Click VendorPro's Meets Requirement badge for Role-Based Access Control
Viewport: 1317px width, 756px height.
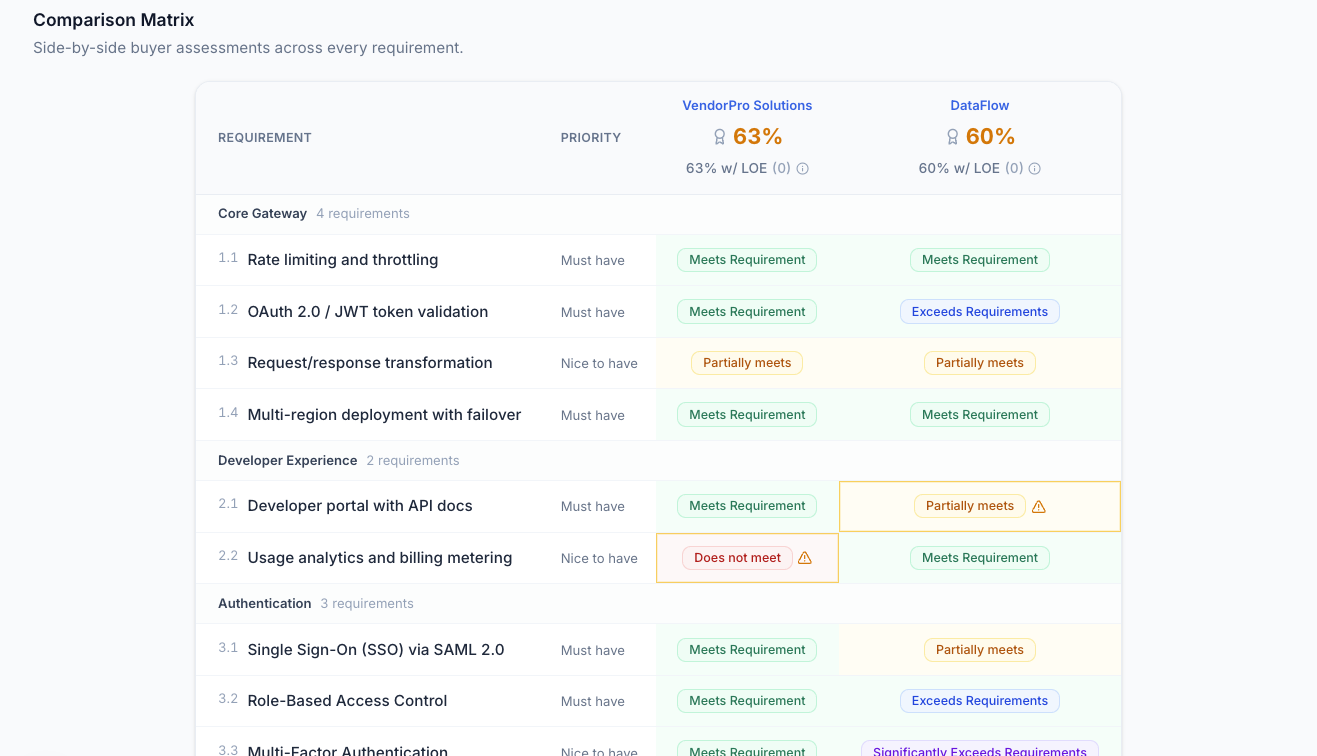(747, 701)
